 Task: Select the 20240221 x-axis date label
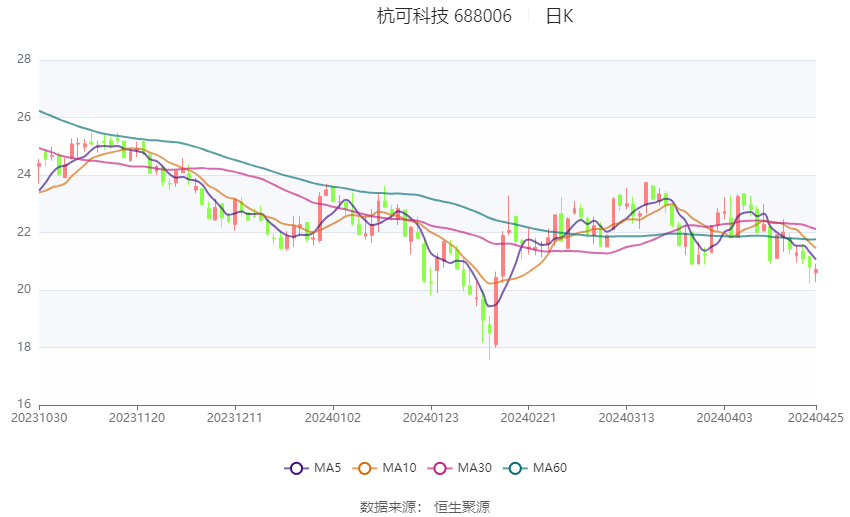(x=529, y=418)
